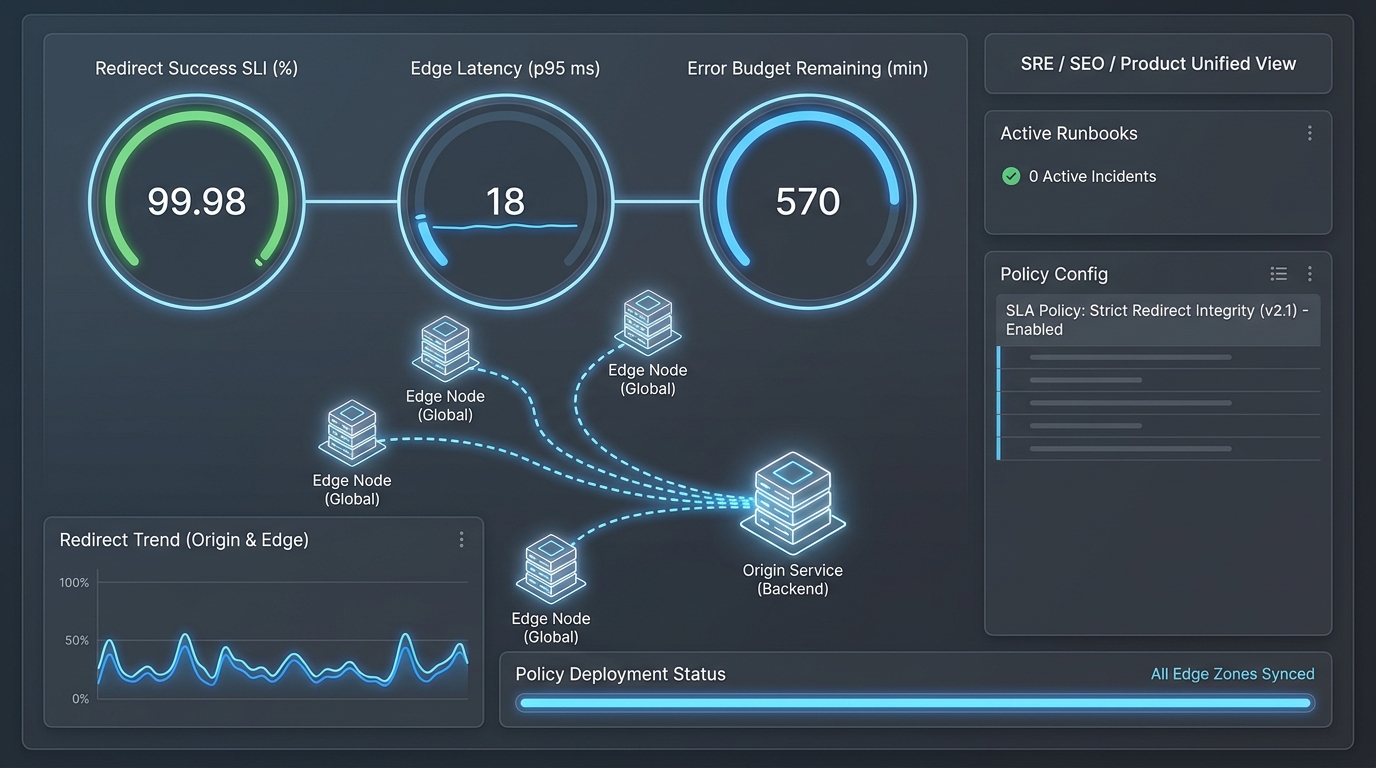1376x768 pixels.
Task: Click the Active Runbooks panel title
Action: click(1069, 133)
